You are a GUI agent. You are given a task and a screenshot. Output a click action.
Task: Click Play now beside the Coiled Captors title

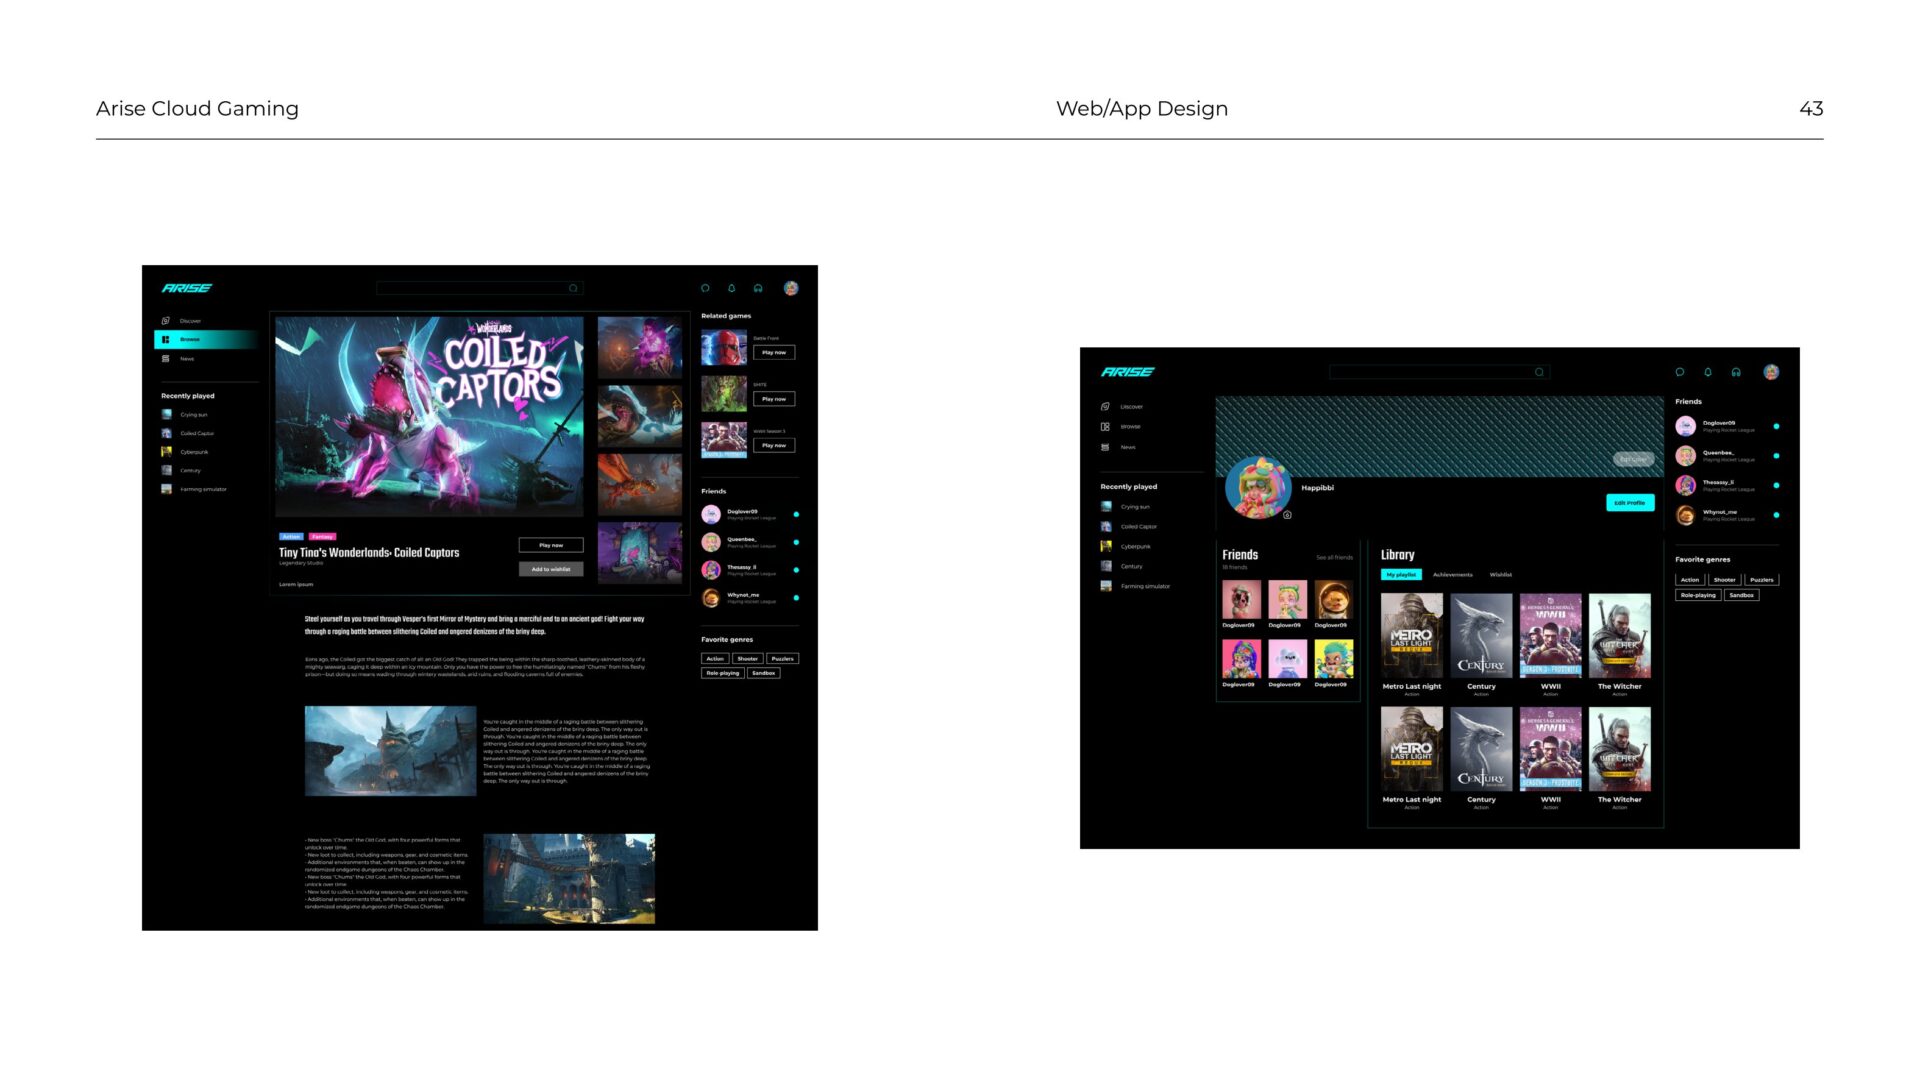(x=551, y=545)
